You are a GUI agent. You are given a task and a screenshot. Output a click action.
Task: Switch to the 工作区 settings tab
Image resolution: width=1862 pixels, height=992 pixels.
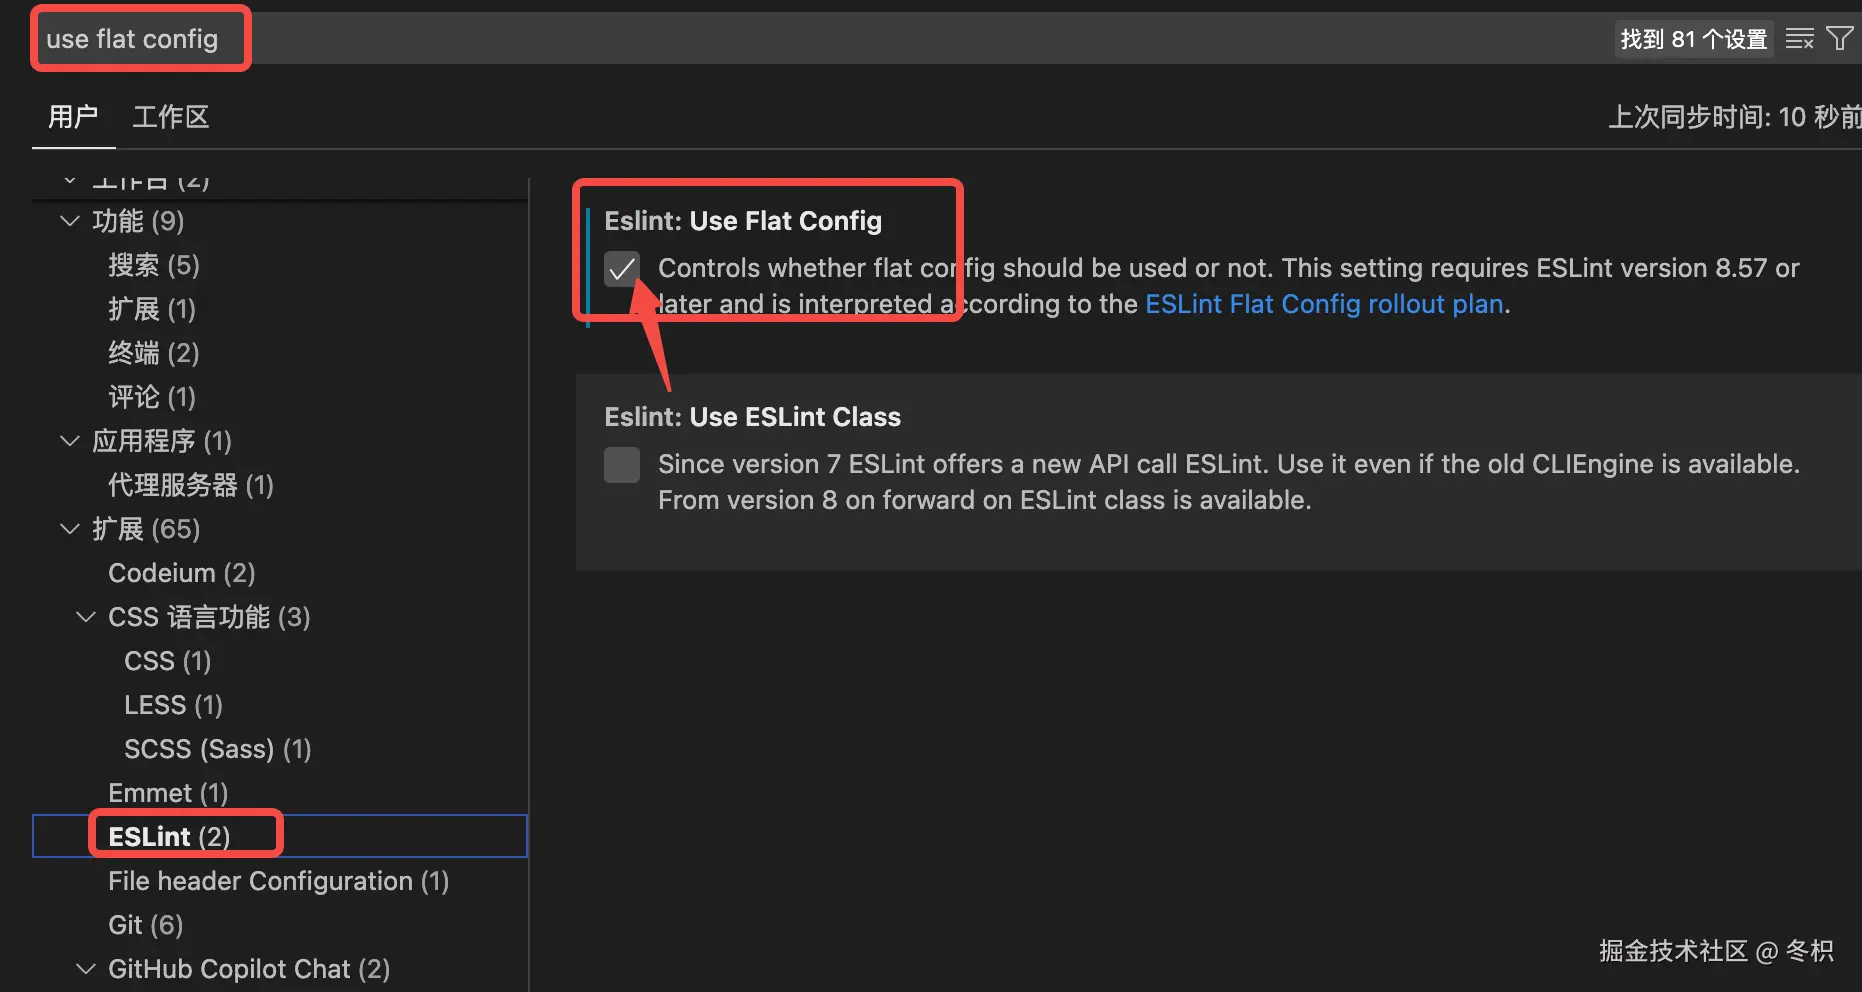[x=171, y=117]
